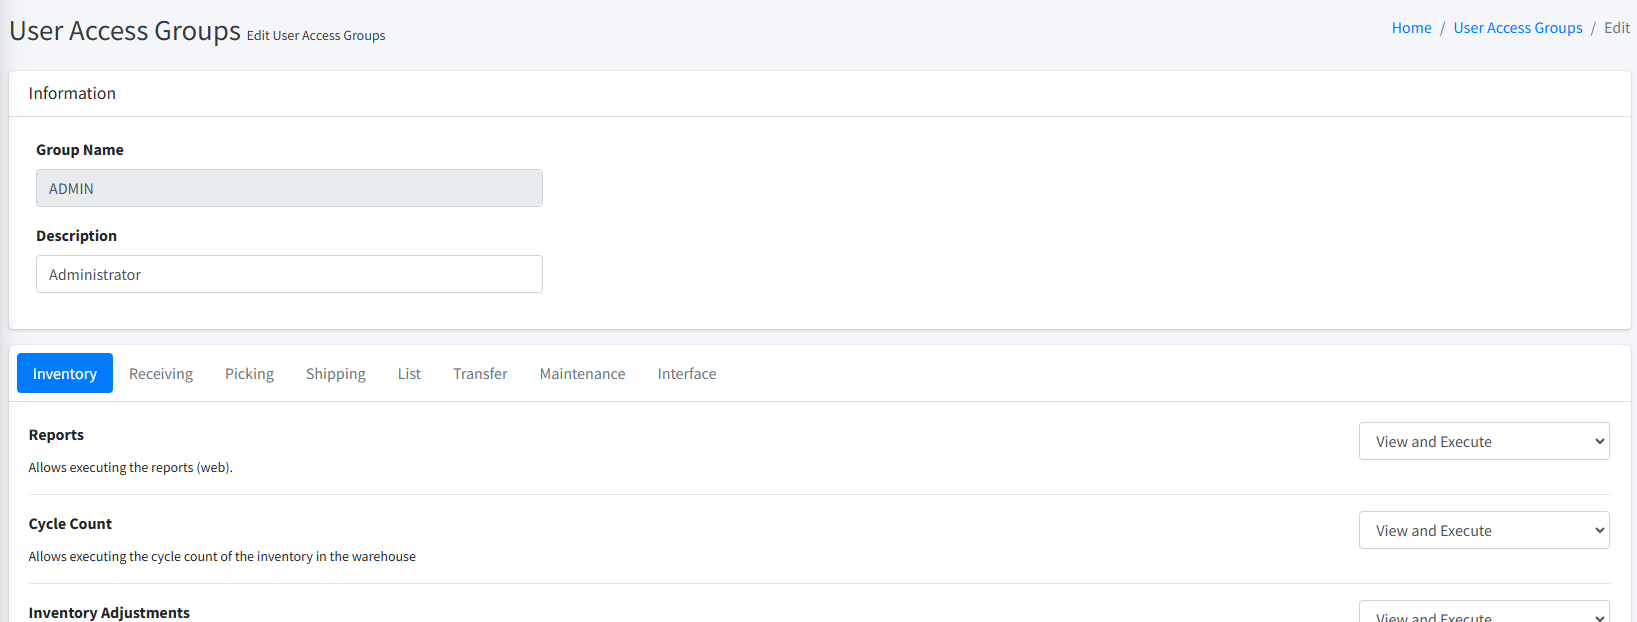Switch to the Receiving tab
The image size is (1637, 622).
tap(161, 374)
